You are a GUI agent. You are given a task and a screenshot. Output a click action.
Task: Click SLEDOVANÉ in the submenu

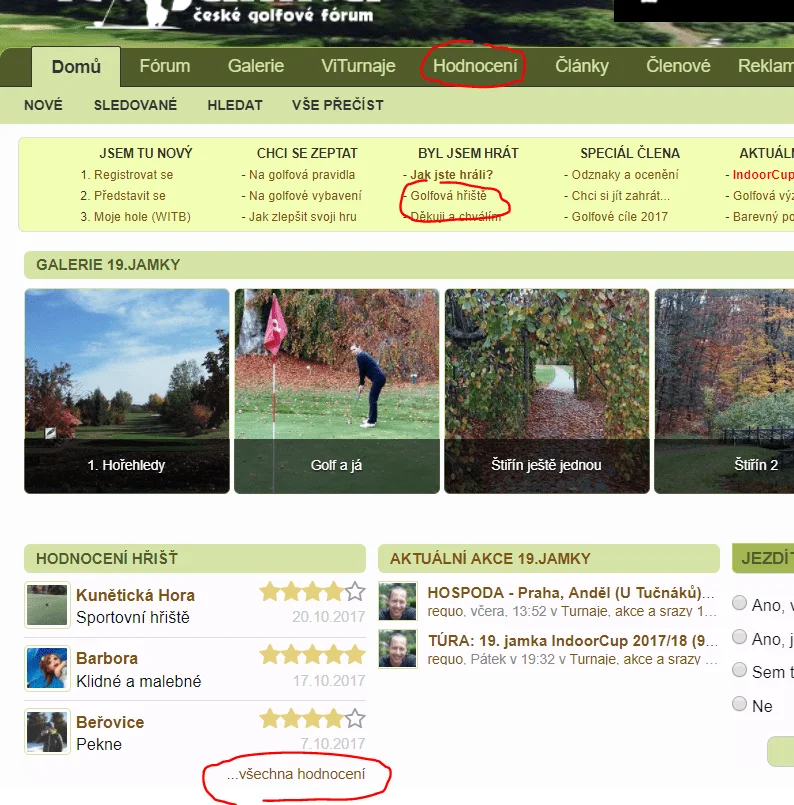point(135,105)
